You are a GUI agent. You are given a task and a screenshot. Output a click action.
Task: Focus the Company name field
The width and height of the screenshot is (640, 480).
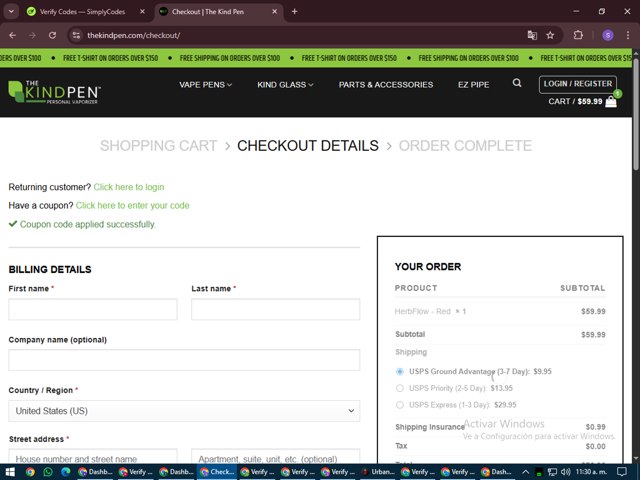tap(184, 360)
